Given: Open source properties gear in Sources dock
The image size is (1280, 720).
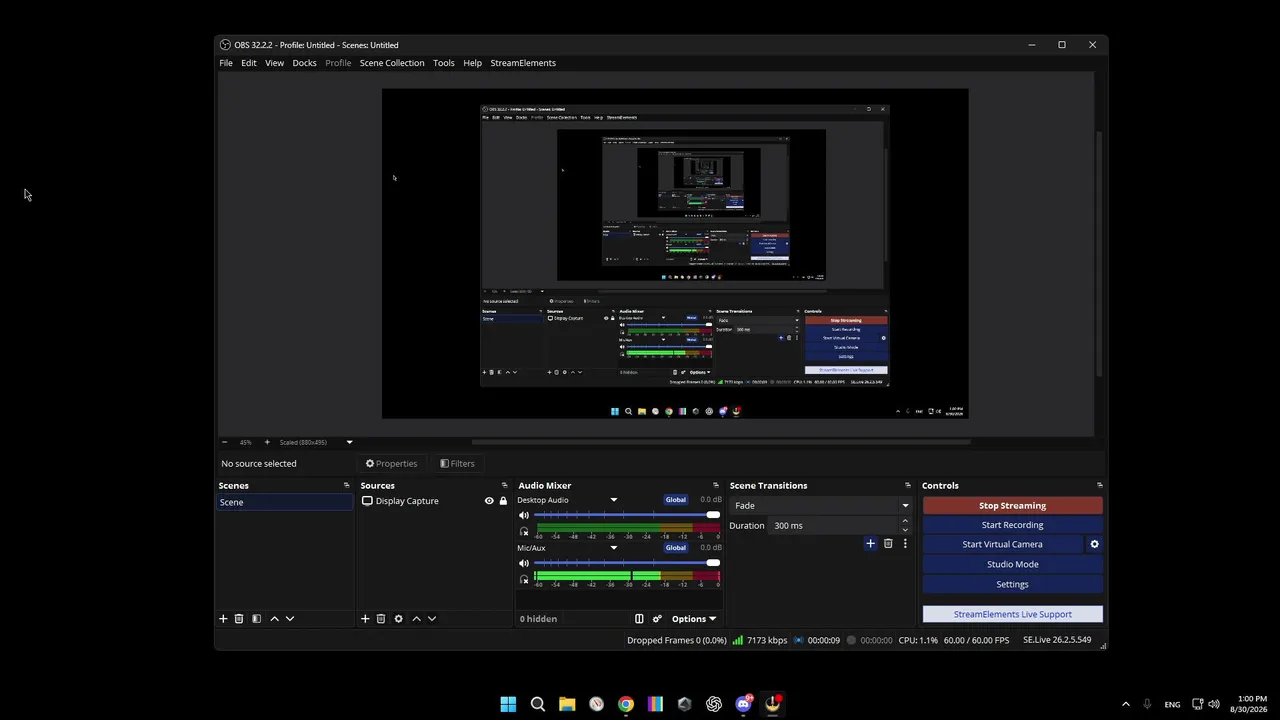Looking at the screenshot, I should tap(398, 619).
